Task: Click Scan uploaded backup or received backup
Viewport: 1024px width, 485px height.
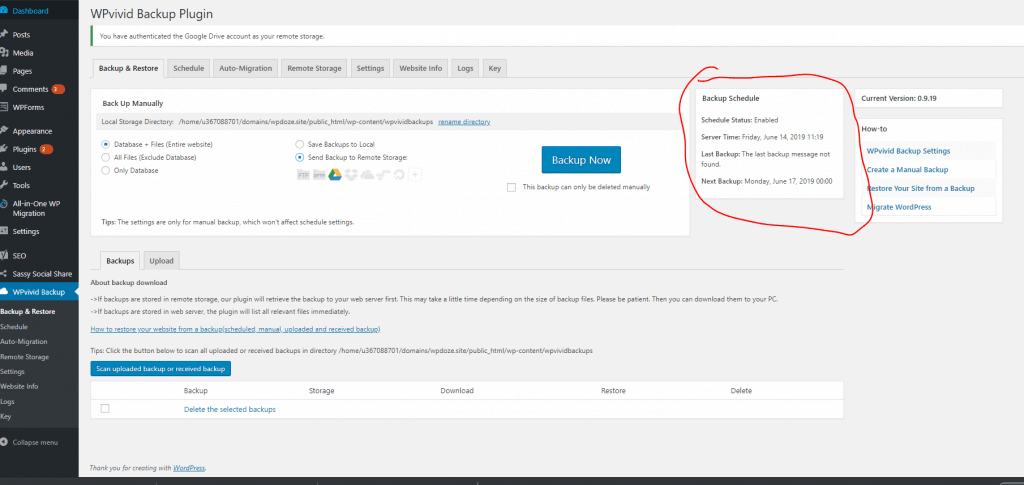Action: pyautogui.click(x=161, y=369)
